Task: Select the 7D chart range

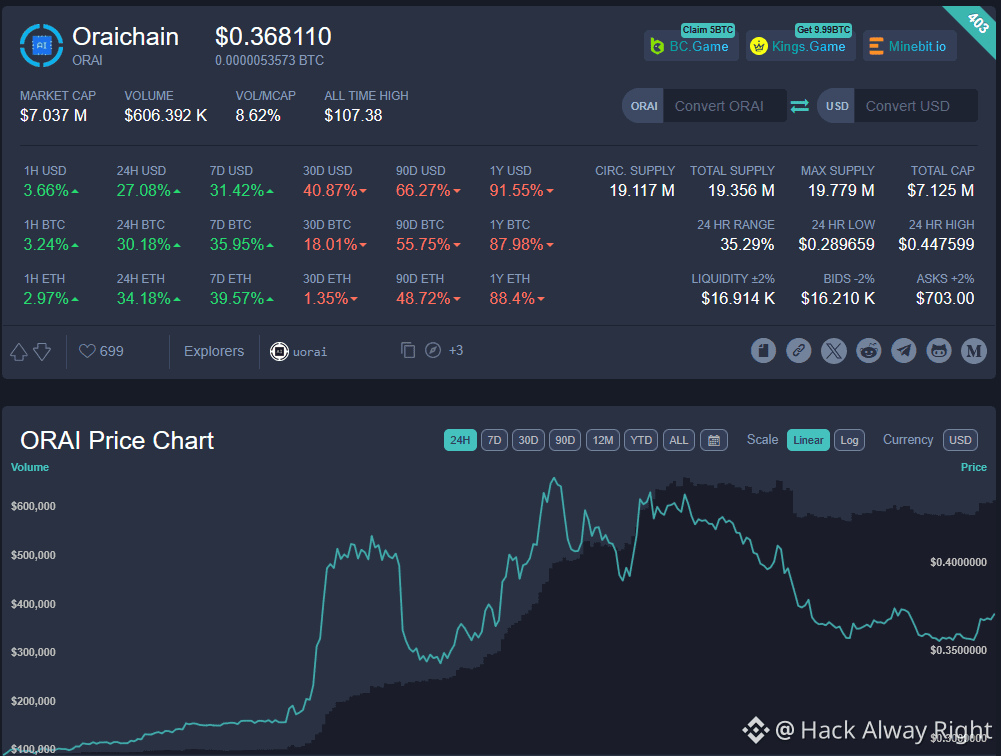Action: point(494,440)
